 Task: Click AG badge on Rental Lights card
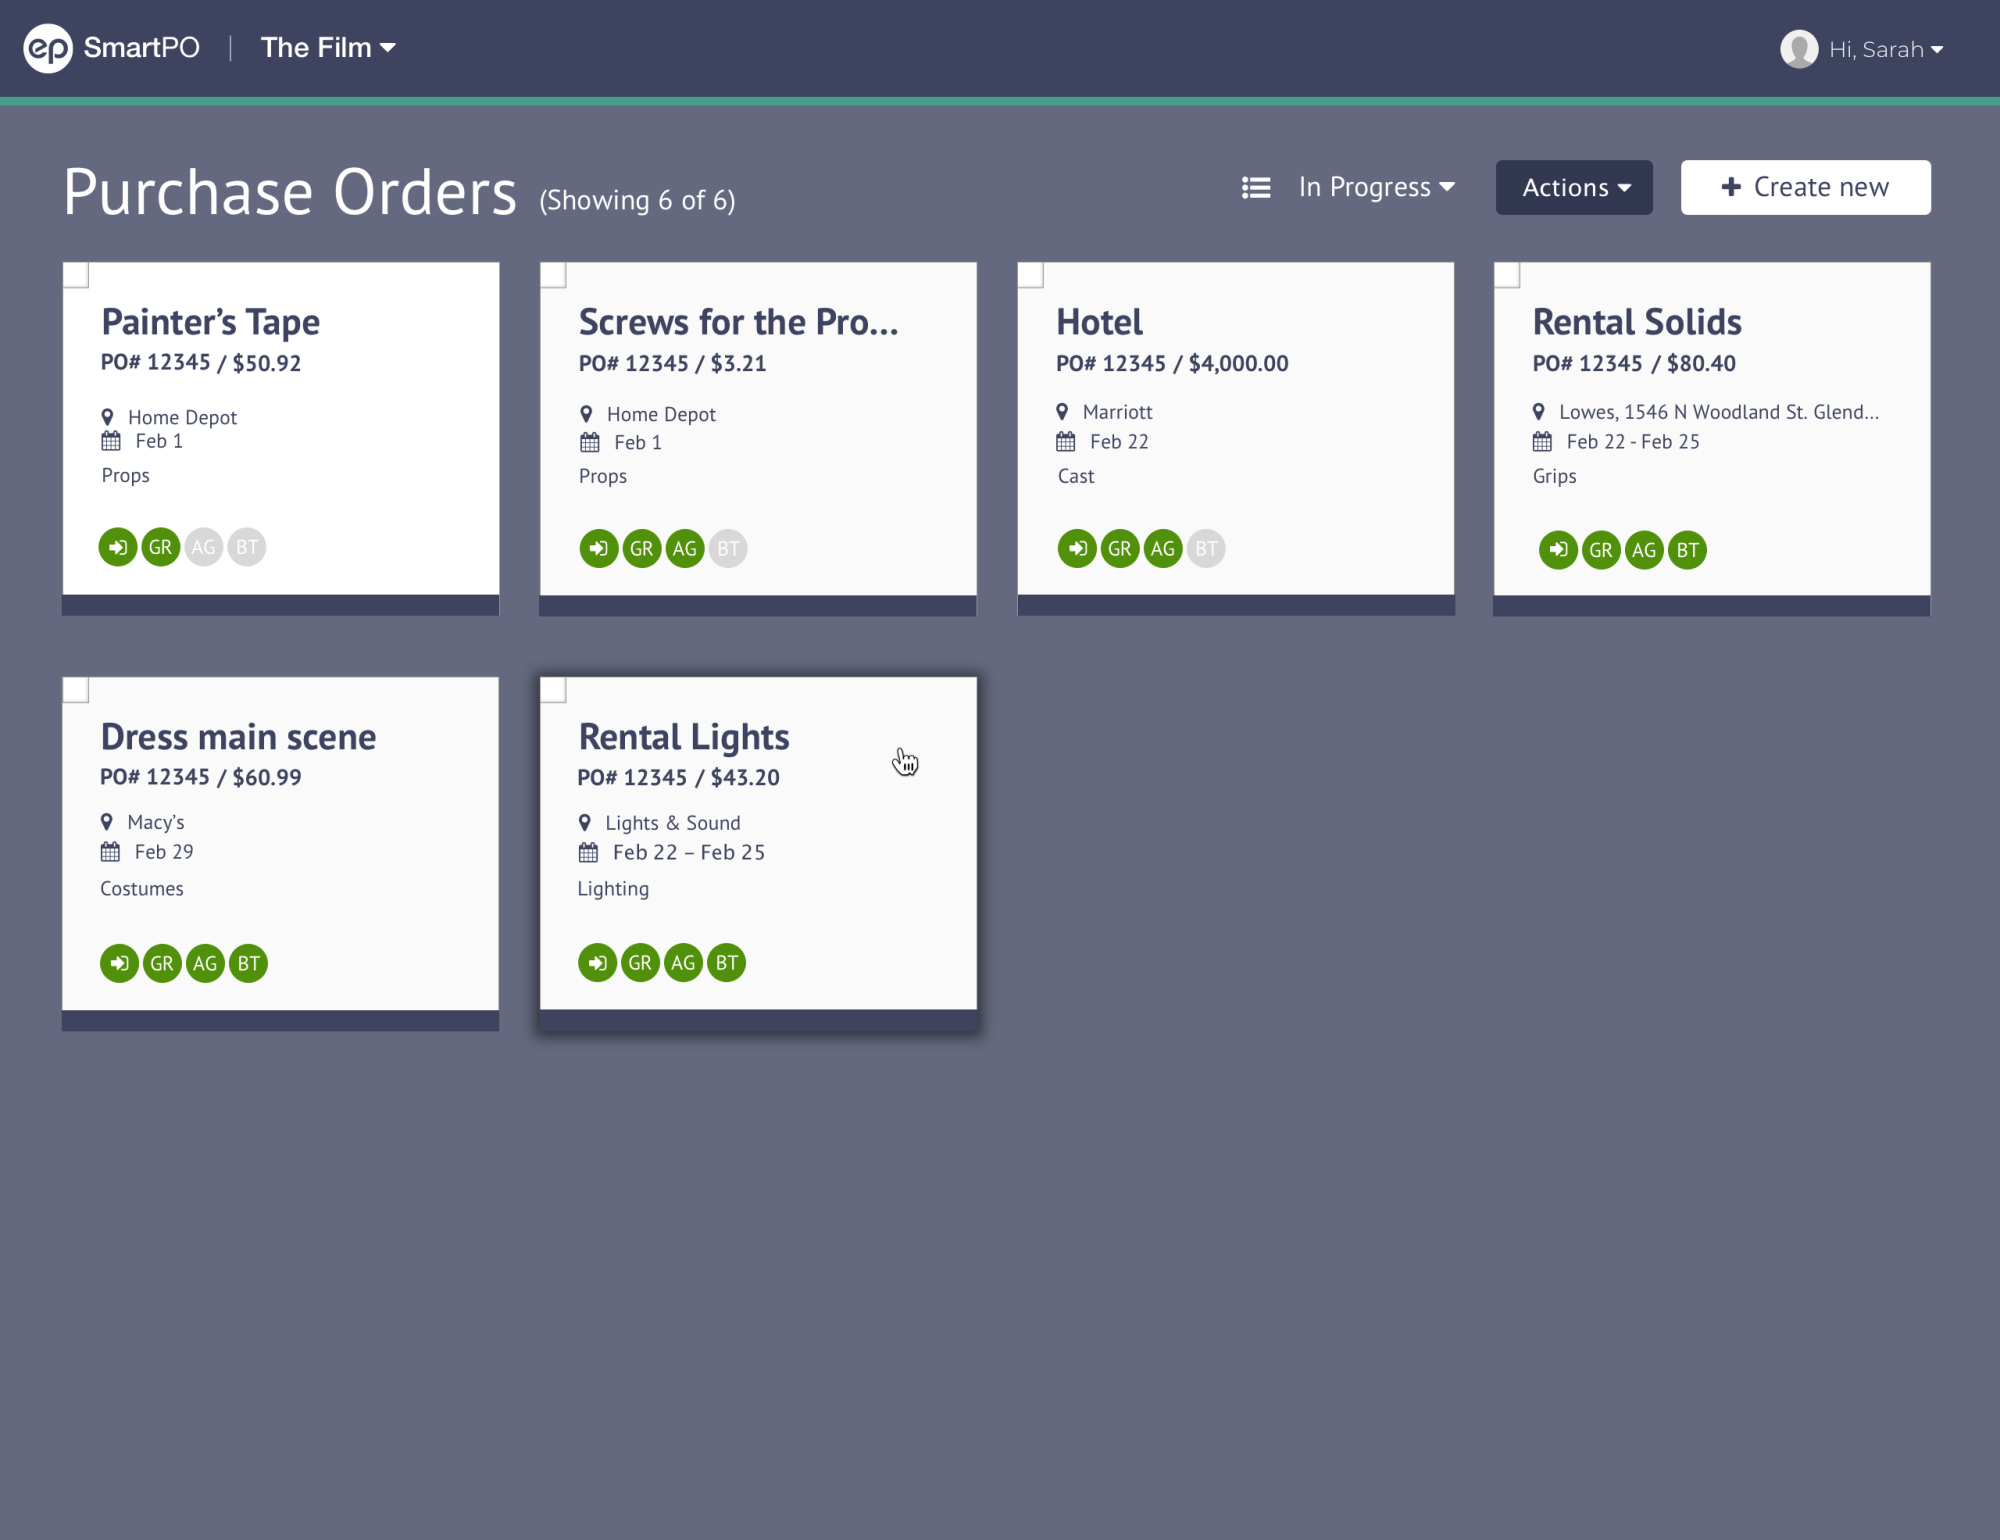[x=683, y=963]
